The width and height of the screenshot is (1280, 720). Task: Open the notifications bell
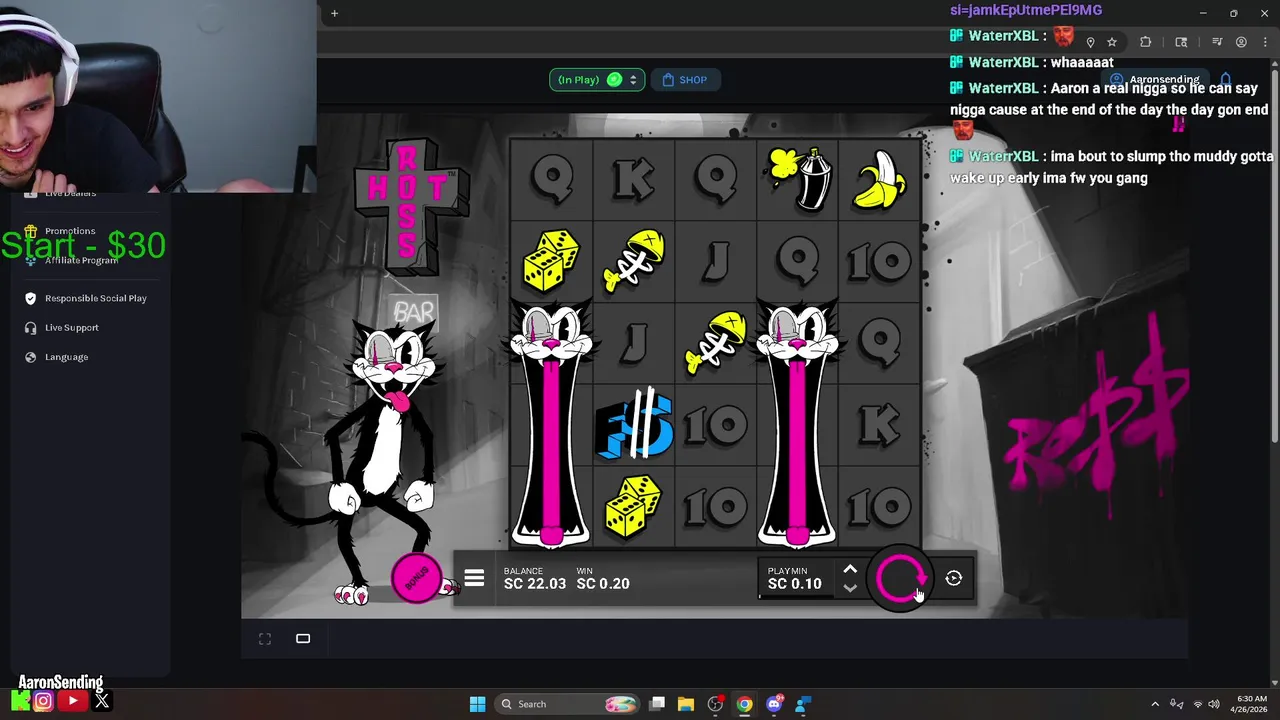click(1226, 79)
